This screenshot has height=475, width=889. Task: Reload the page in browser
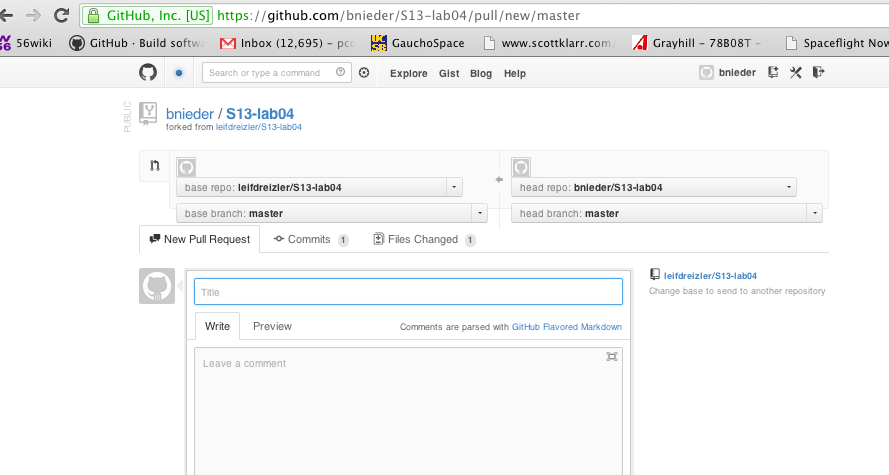(61, 15)
